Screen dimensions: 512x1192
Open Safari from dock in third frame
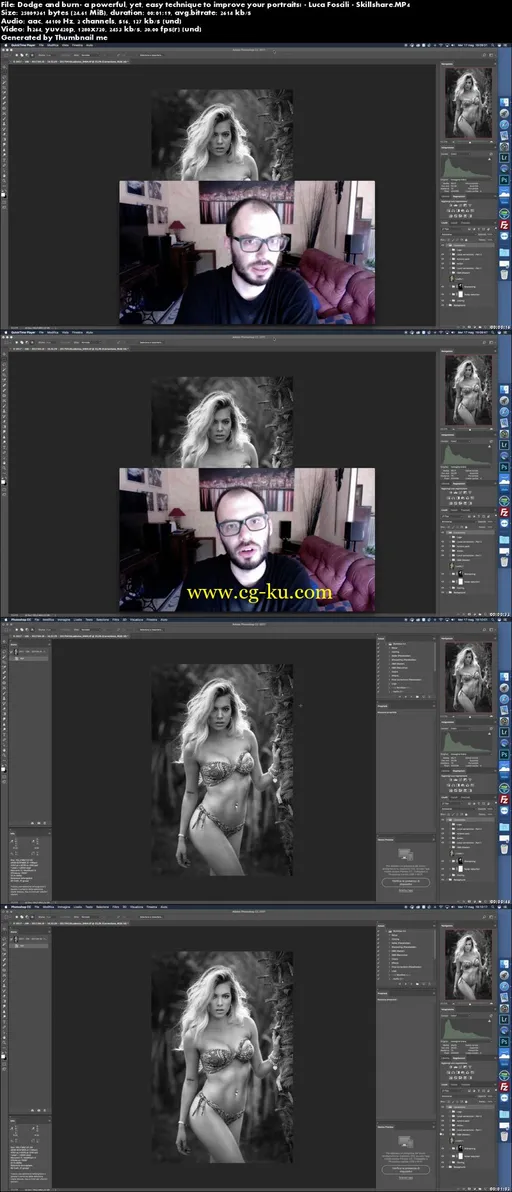(x=504, y=699)
